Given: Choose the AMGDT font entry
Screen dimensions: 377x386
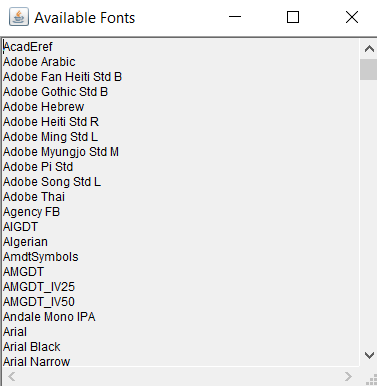Looking at the screenshot, I should pos(23,272).
